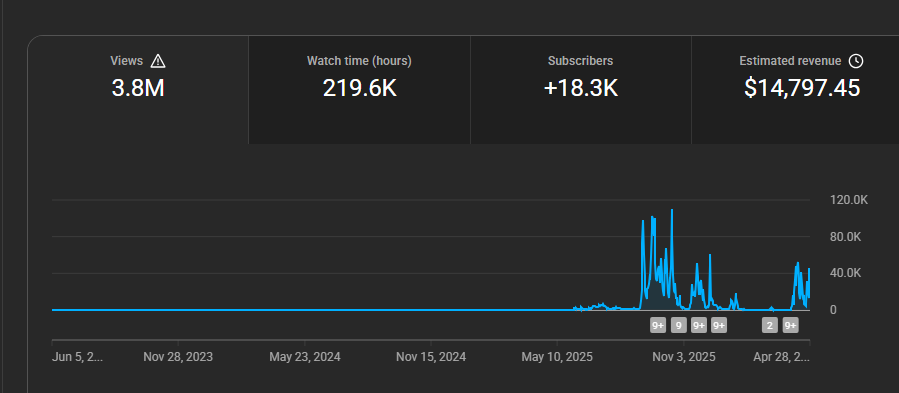Select the Subscribers metric tab
Viewport: 899px width, 393px height.
(581, 90)
